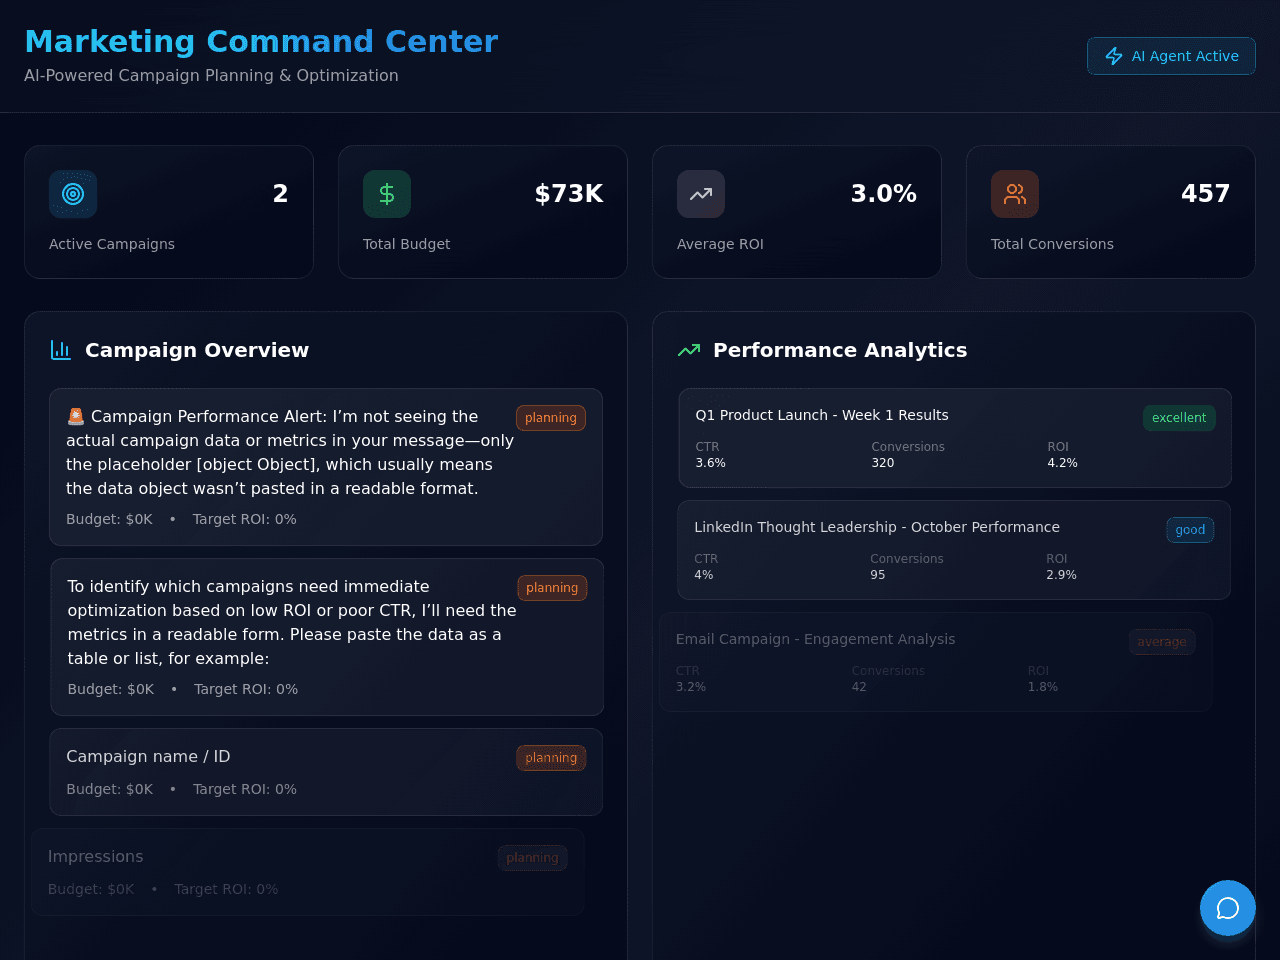Click the AI Agent Active button

point(1171,56)
